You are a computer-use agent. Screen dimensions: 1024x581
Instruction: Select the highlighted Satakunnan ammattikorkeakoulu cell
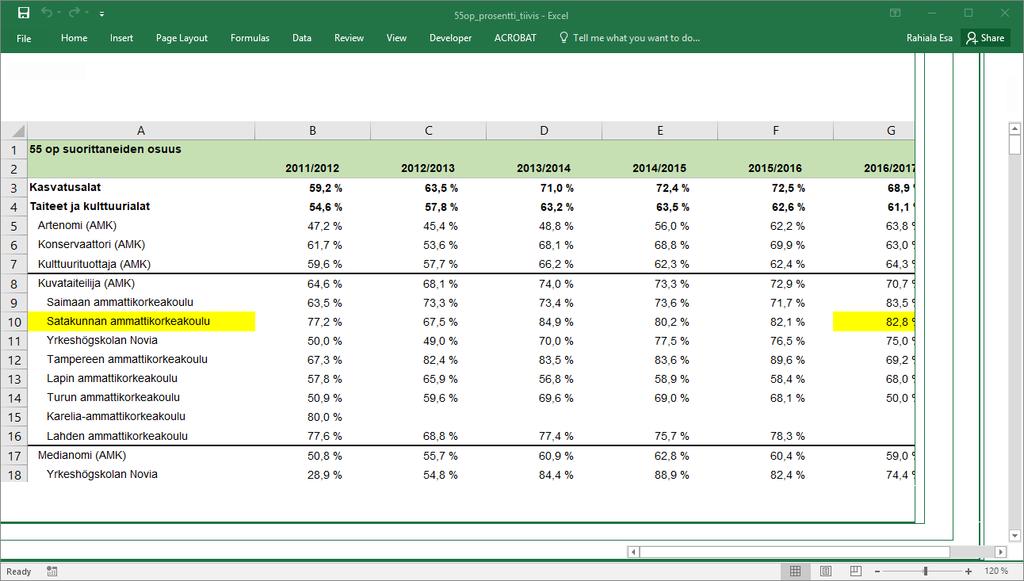click(x=141, y=322)
